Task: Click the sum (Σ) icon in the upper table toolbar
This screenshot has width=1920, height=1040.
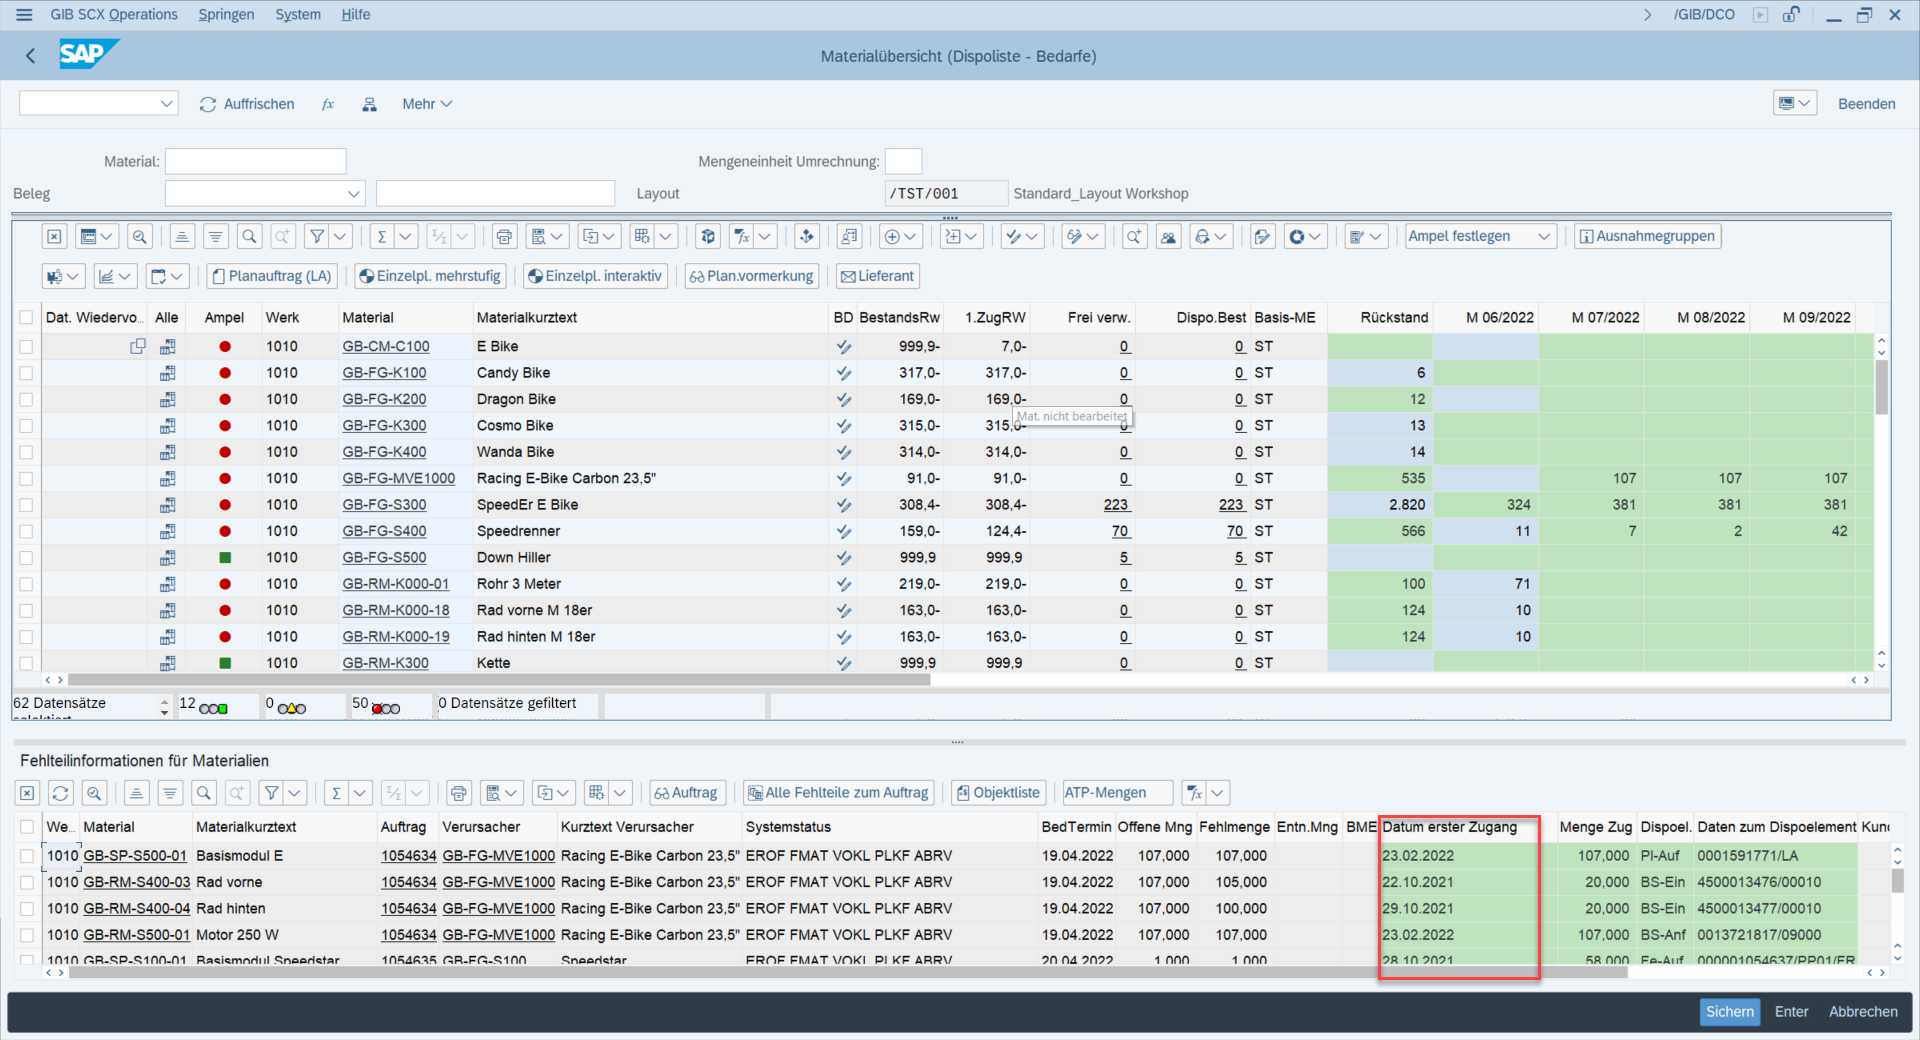Action: click(x=381, y=237)
